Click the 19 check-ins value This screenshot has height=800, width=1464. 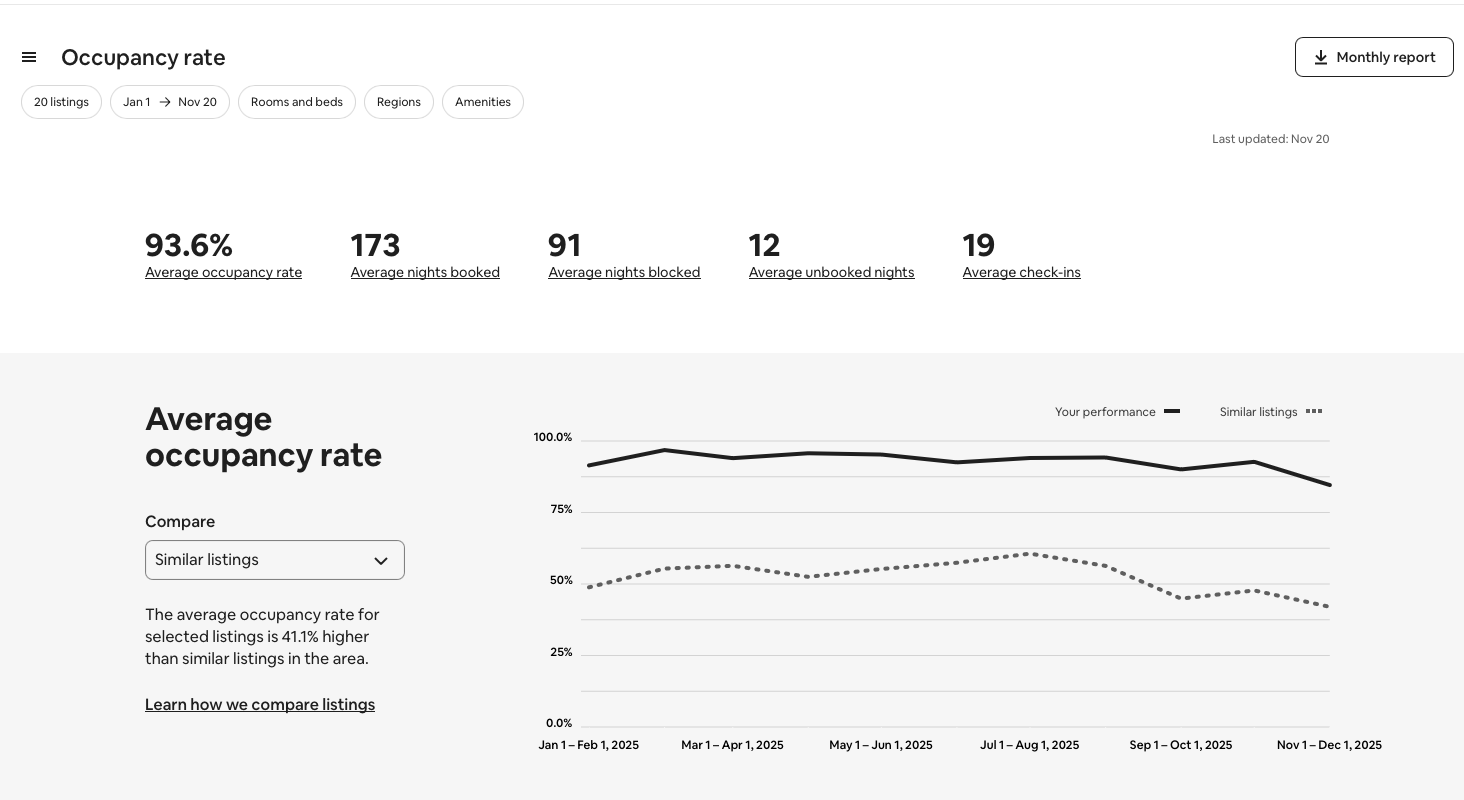coord(979,245)
